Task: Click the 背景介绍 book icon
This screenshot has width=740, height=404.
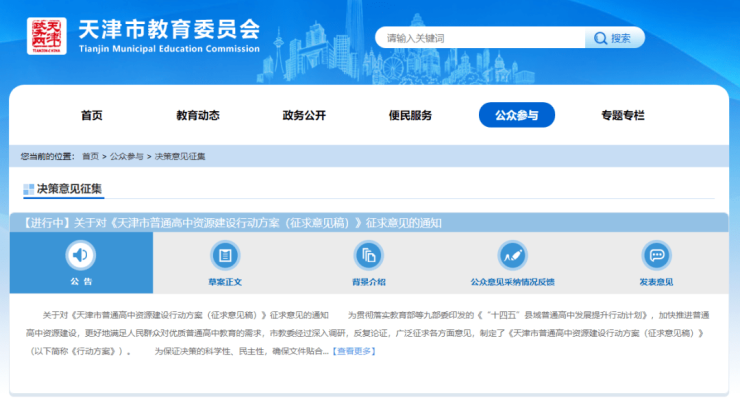Action: click(368, 255)
